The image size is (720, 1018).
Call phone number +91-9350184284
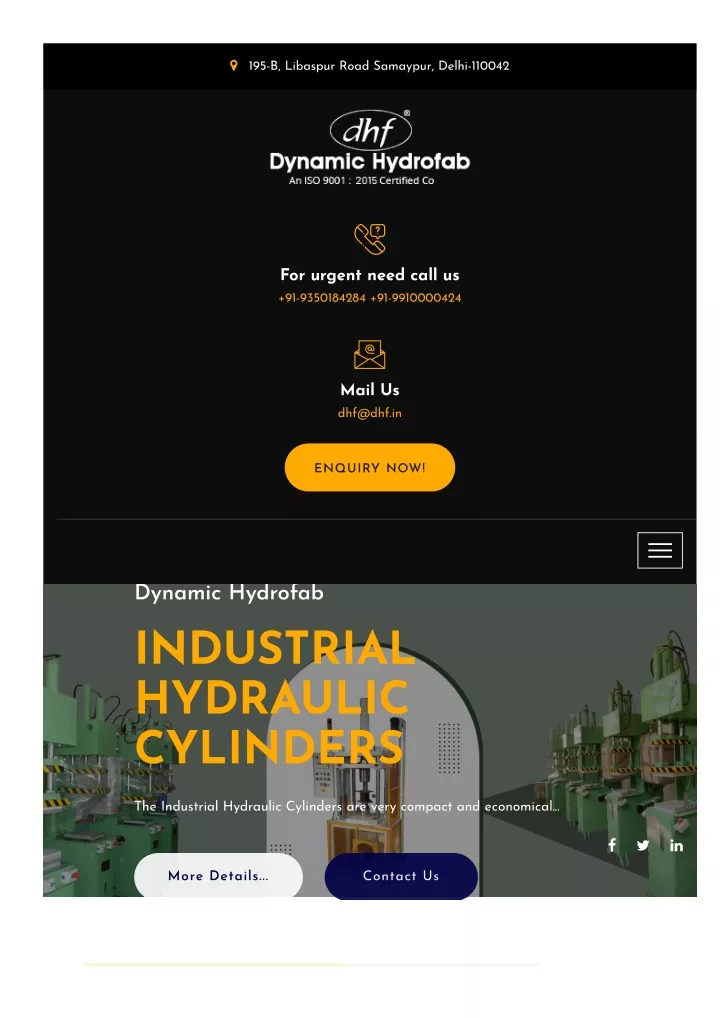pyautogui.click(x=322, y=298)
